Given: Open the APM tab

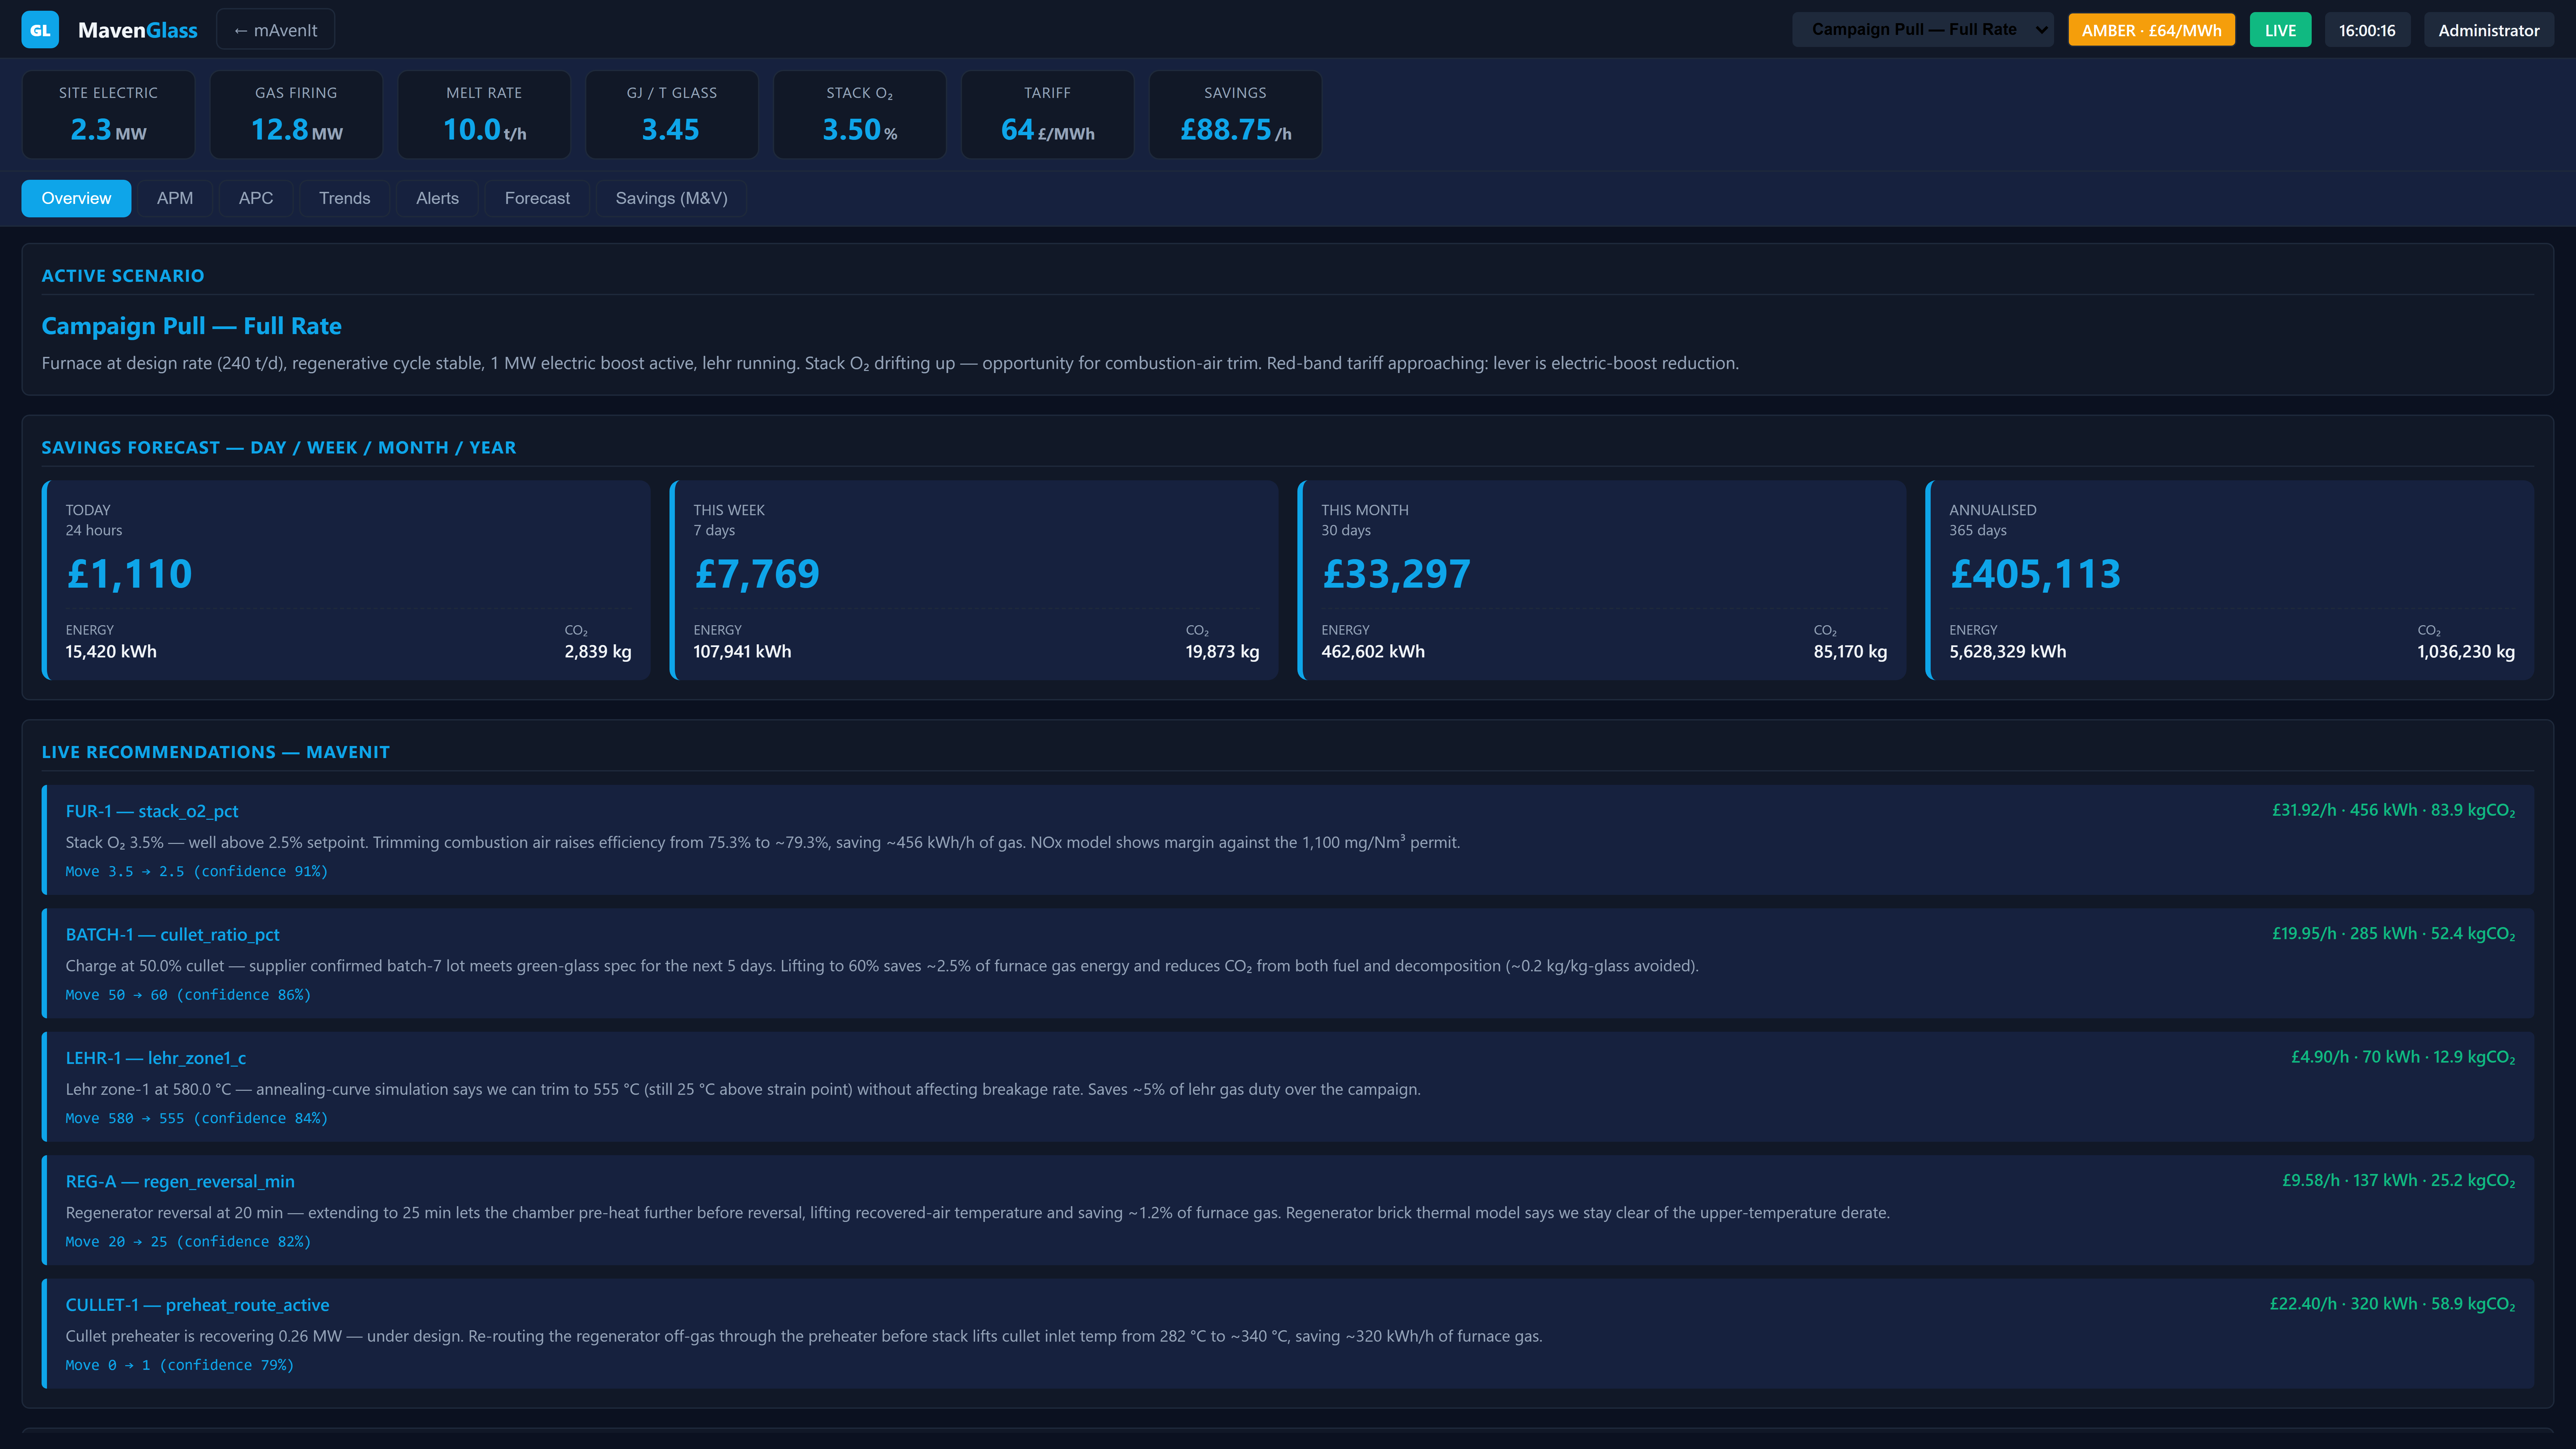Looking at the screenshot, I should tap(175, 198).
